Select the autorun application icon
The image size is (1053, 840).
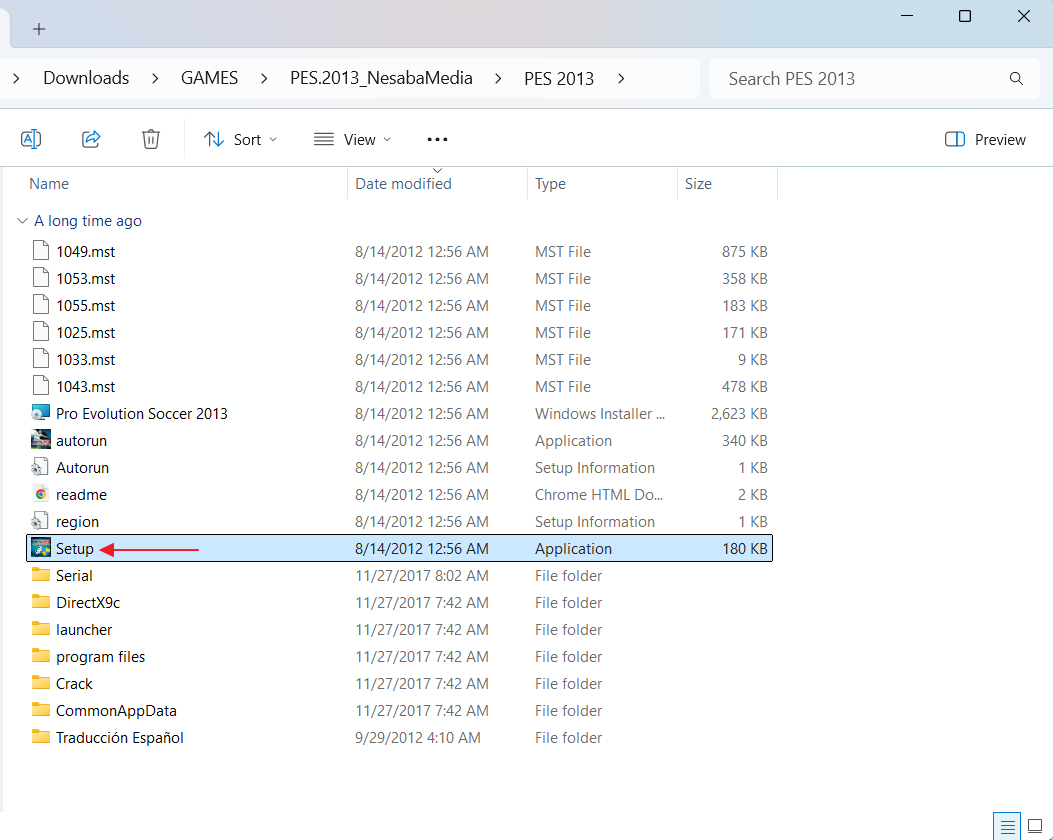(41, 440)
